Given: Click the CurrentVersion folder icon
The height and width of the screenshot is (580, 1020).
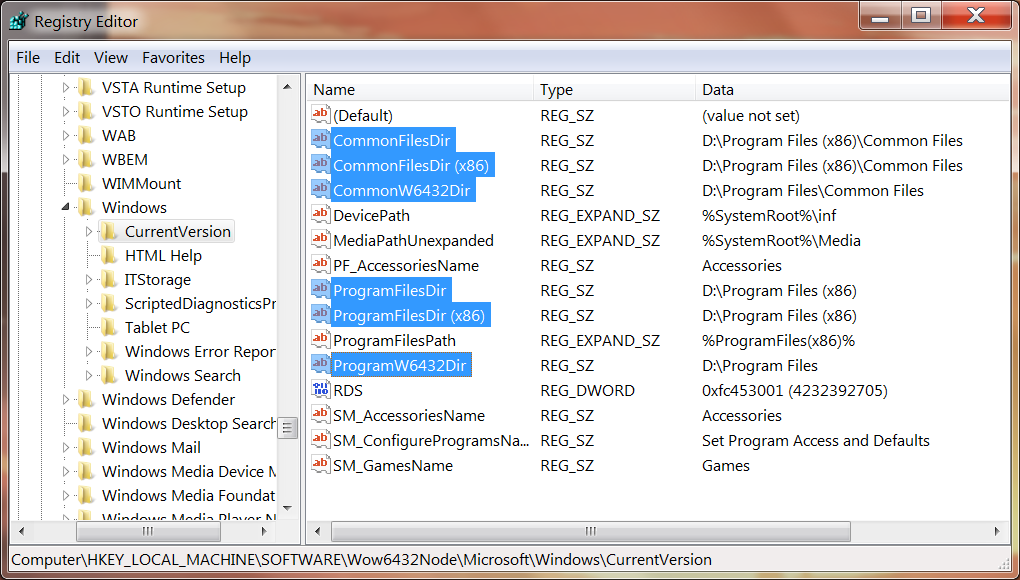Looking at the screenshot, I should [109, 231].
